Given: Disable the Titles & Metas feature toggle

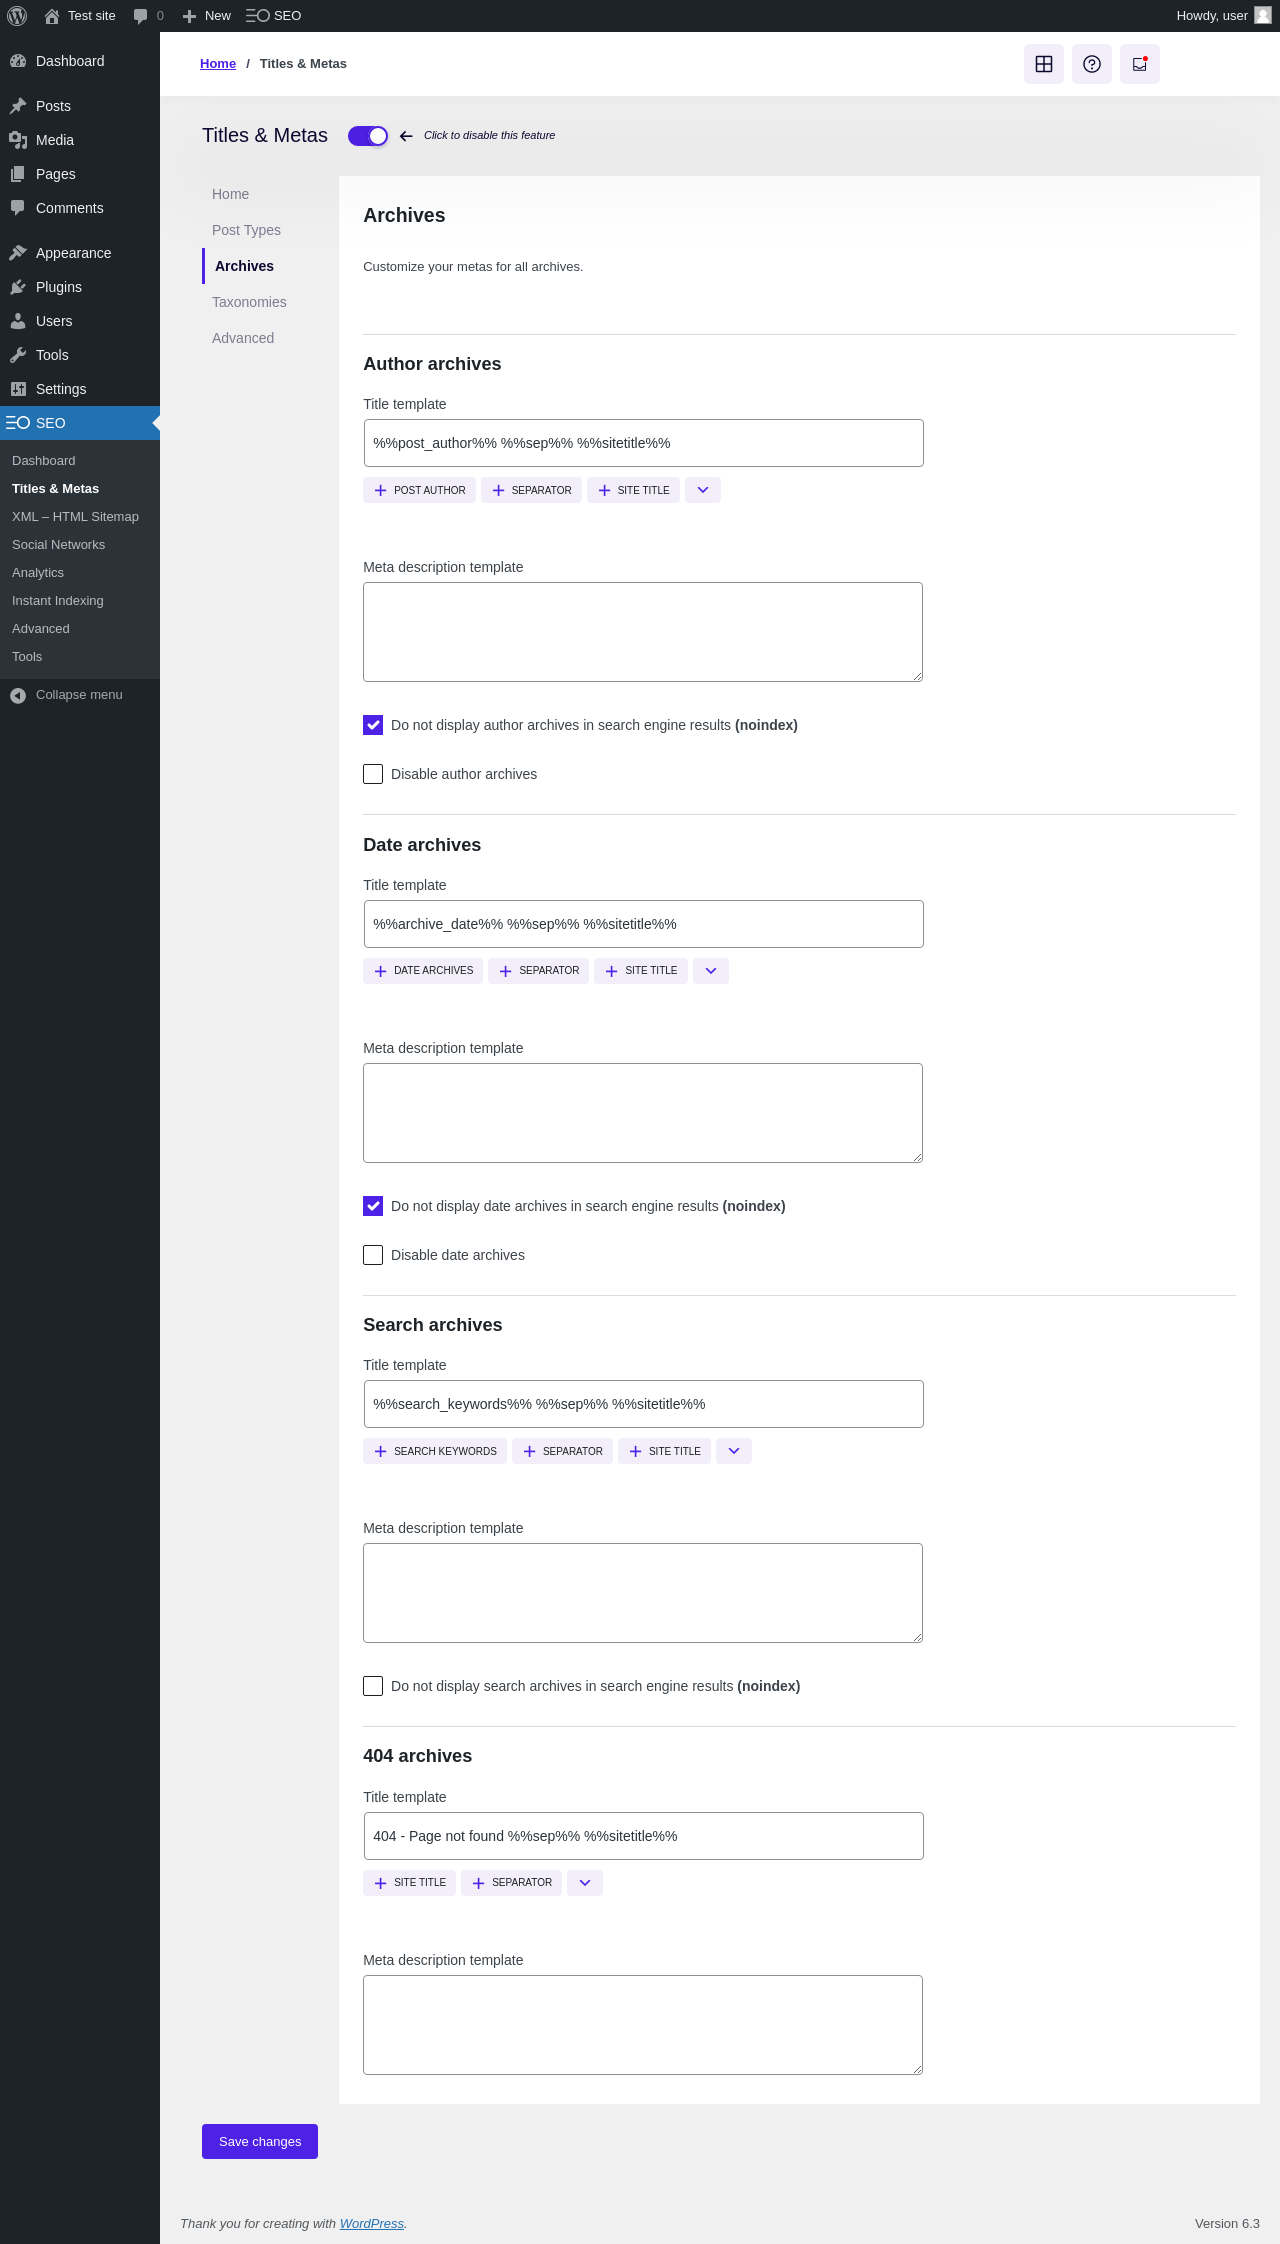Looking at the screenshot, I should tap(367, 136).
